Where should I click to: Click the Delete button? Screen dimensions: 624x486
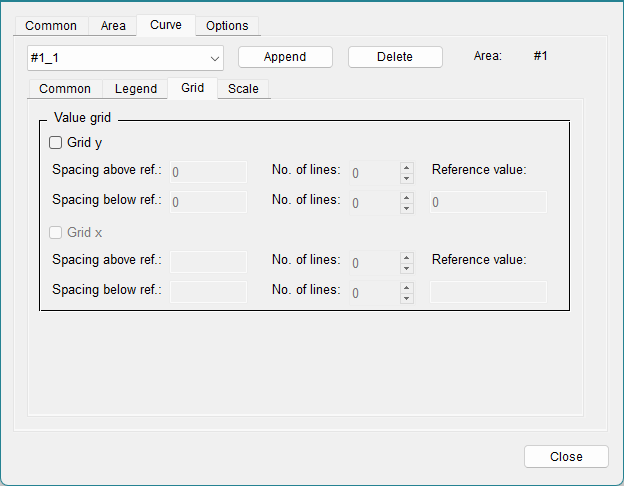(395, 57)
